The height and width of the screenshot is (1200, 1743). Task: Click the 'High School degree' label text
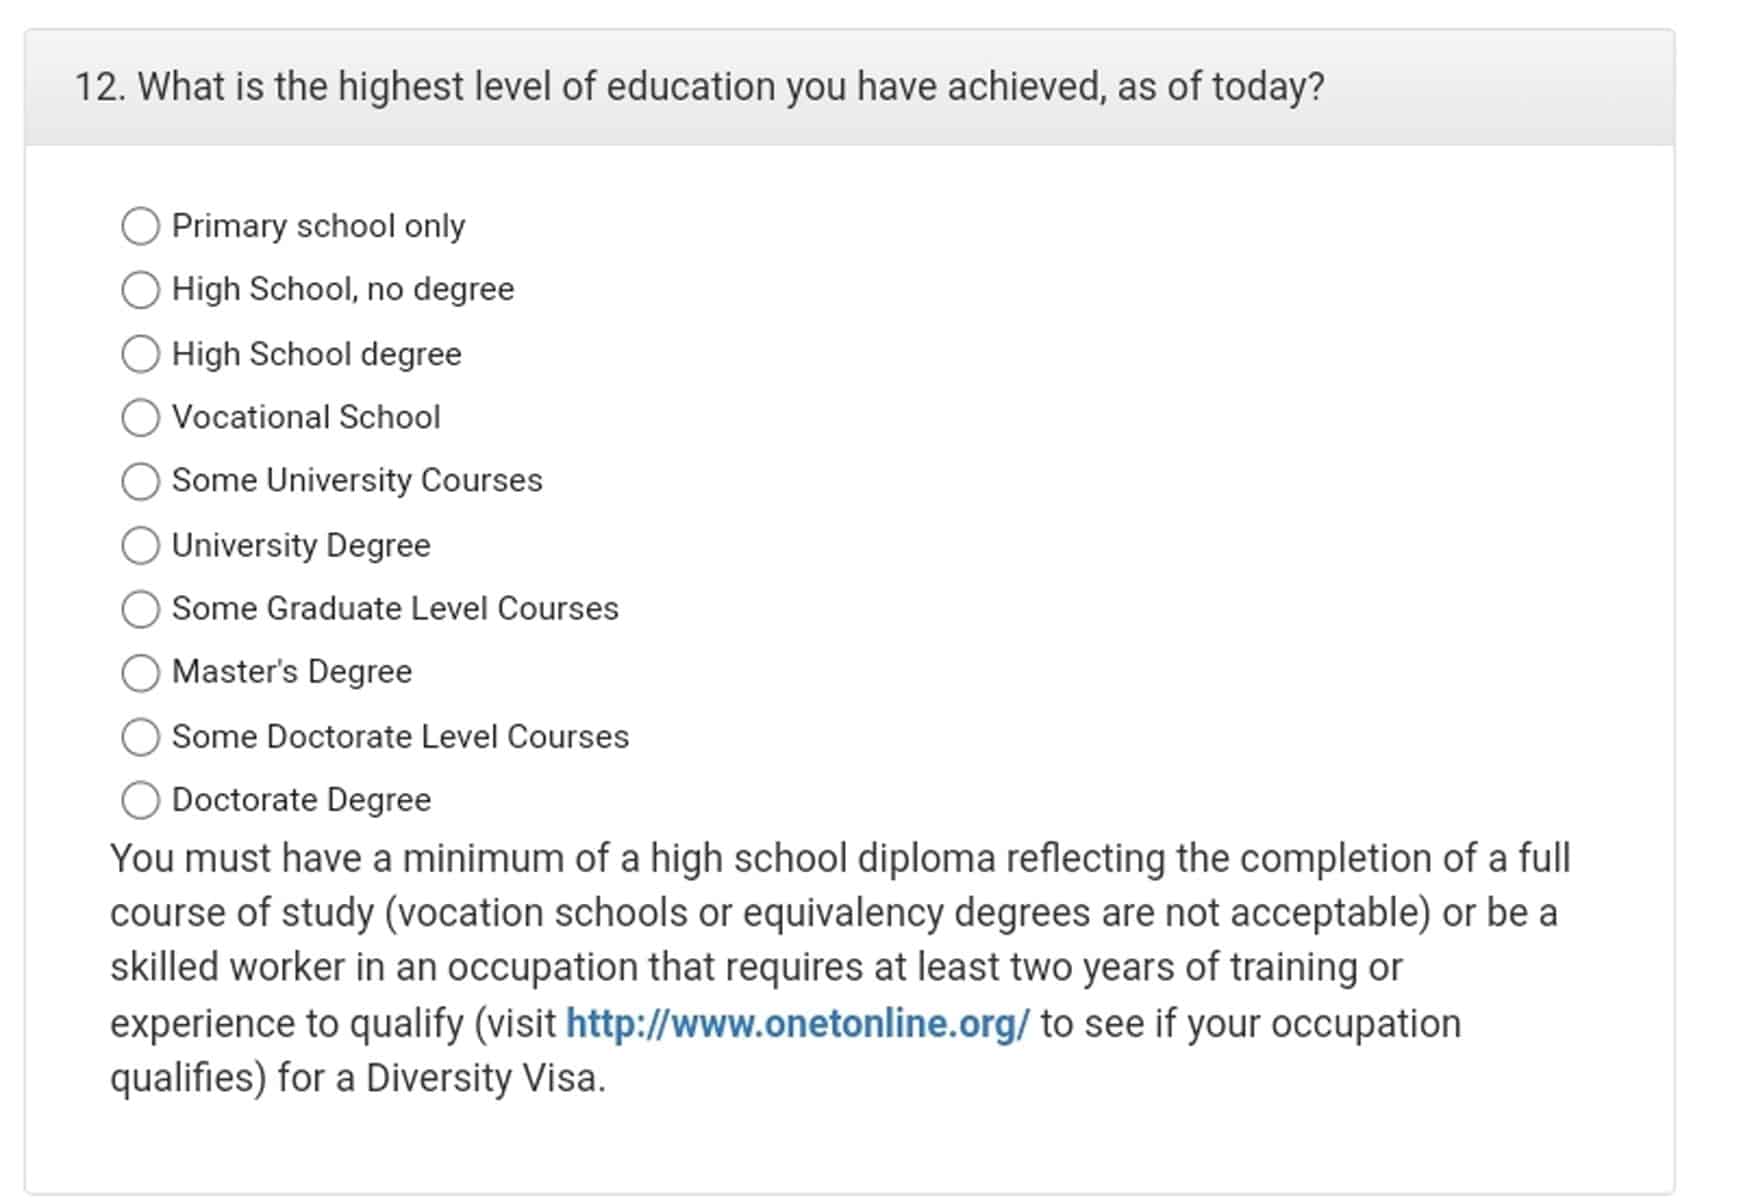[316, 354]
